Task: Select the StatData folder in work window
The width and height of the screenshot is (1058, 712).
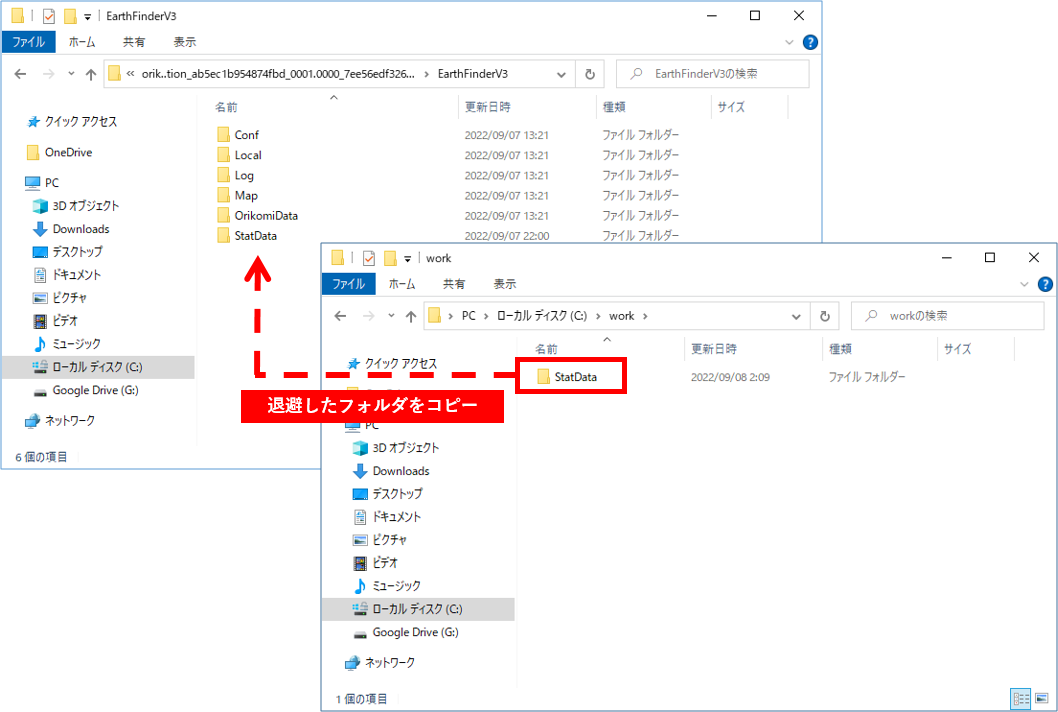Action: (x=573, y=377)
